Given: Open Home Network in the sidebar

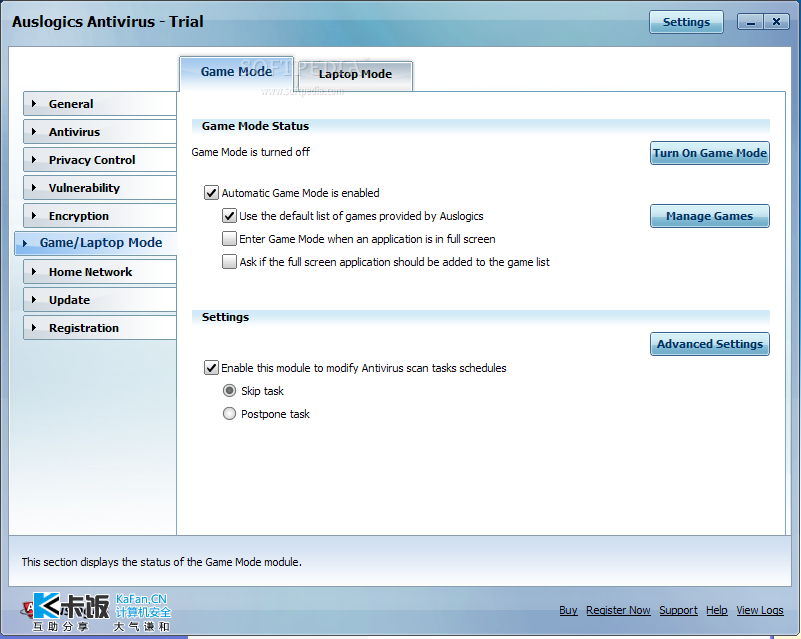Looking at the screenshot, I should (100, 272).
